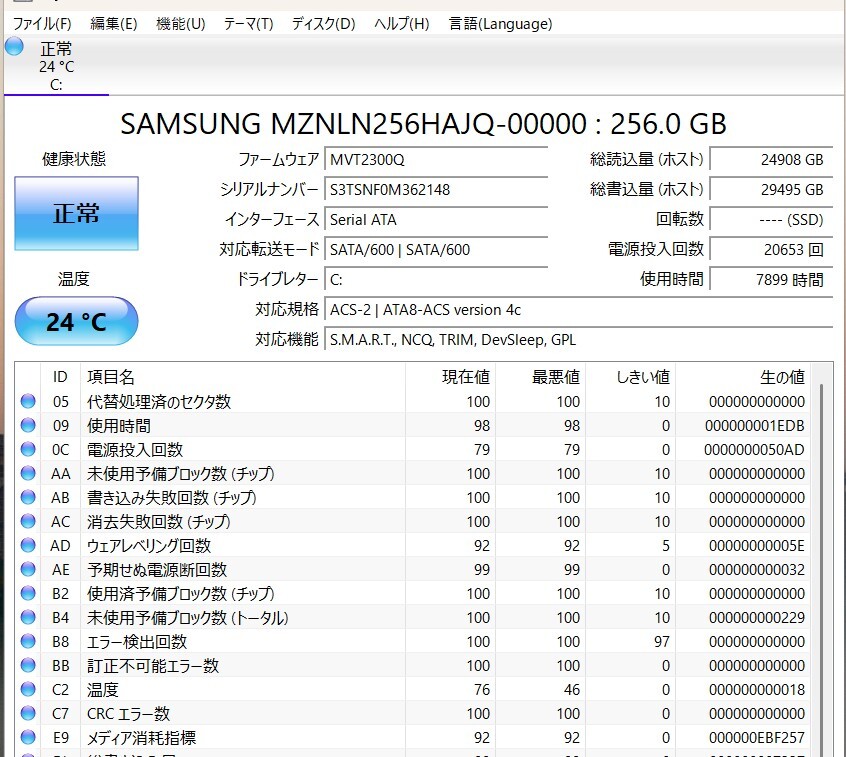Click status icon for attribute B4 row
Screen dimensions: 846x757
pyautogui.click(x=28, y=617)
